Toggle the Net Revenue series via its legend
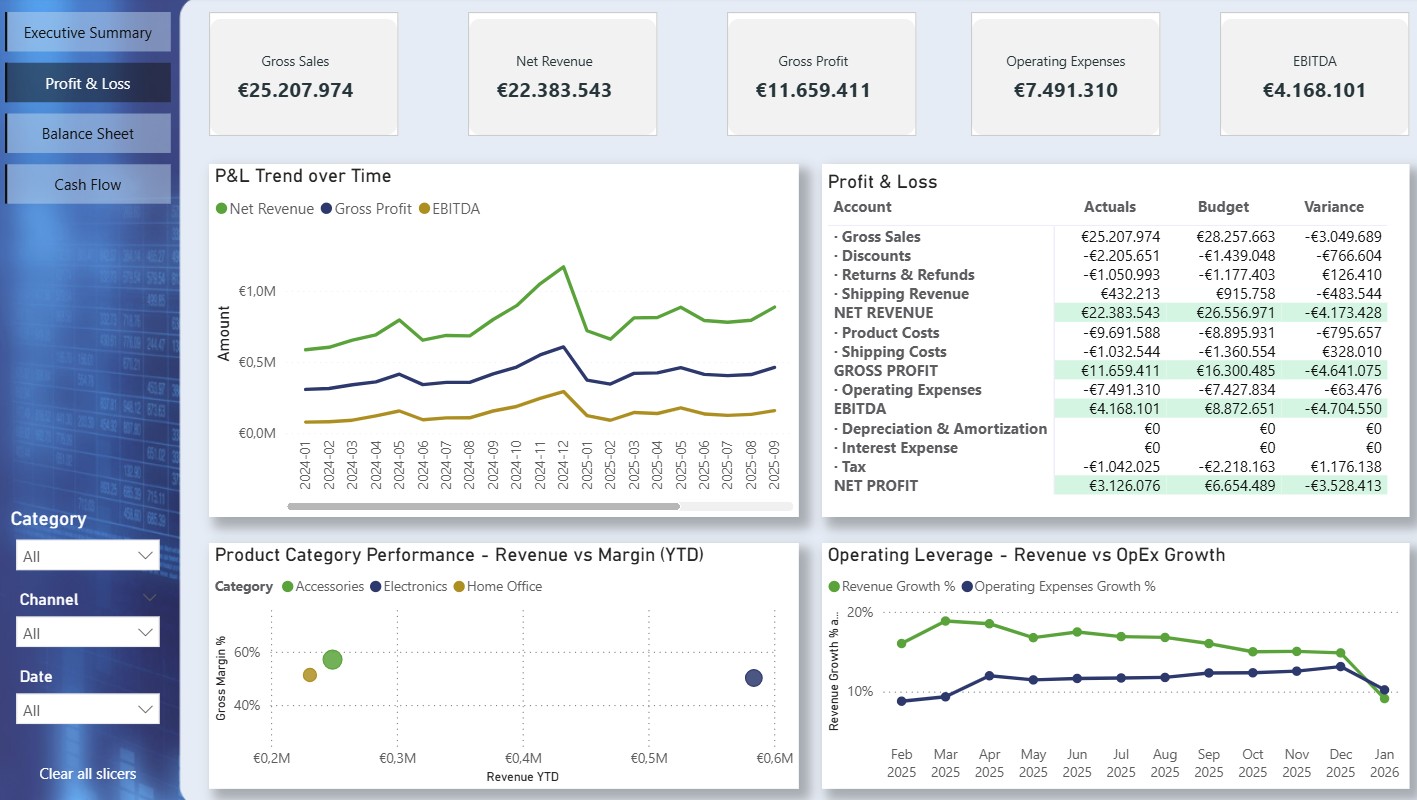This screenshot has height=800, width=1417. (x=222, y=209)
